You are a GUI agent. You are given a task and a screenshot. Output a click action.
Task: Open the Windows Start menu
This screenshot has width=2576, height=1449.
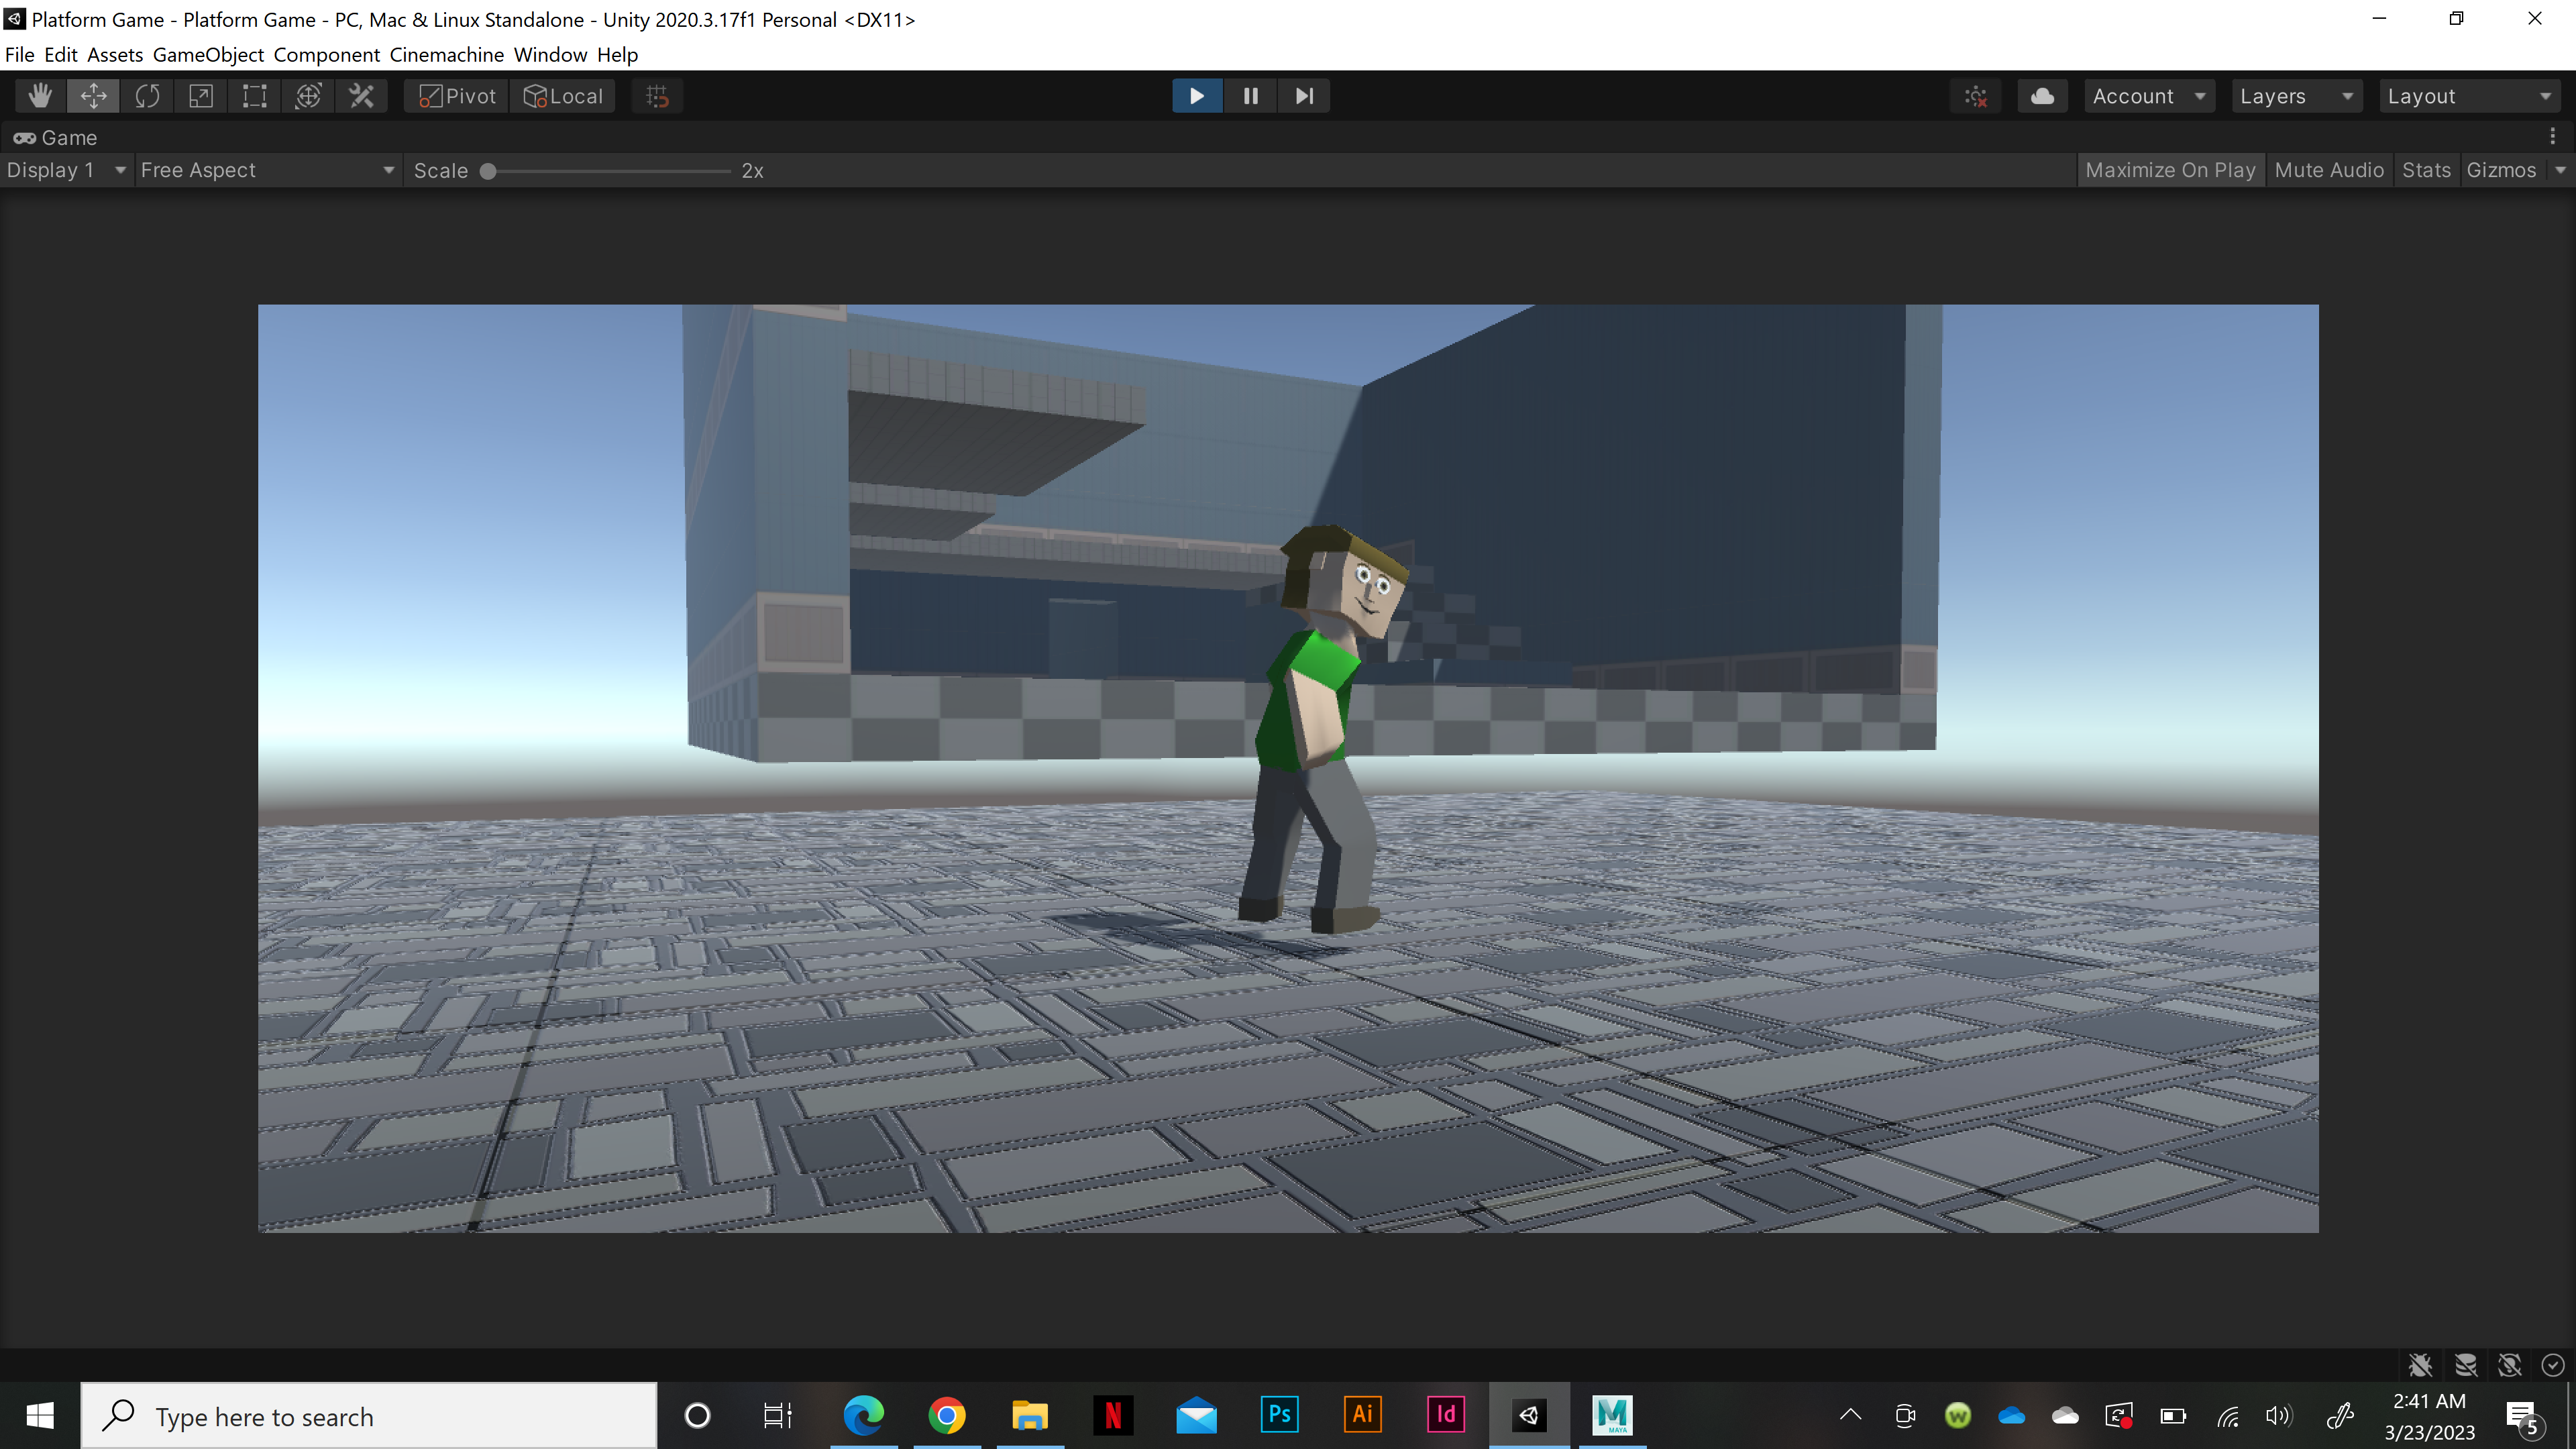(40, 1415)
